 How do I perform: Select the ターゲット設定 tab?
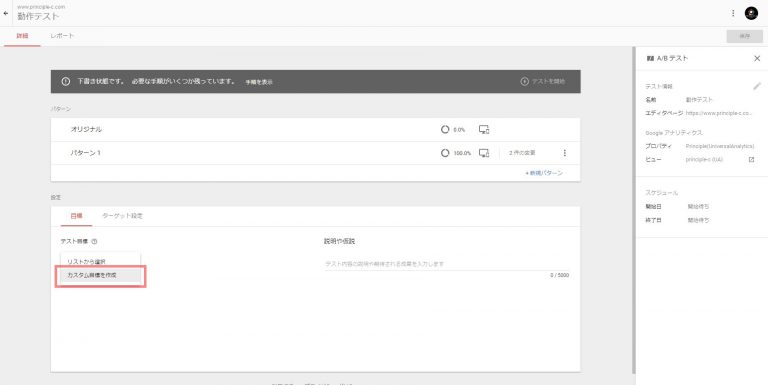pyautogui.click(x=122, y=216)
